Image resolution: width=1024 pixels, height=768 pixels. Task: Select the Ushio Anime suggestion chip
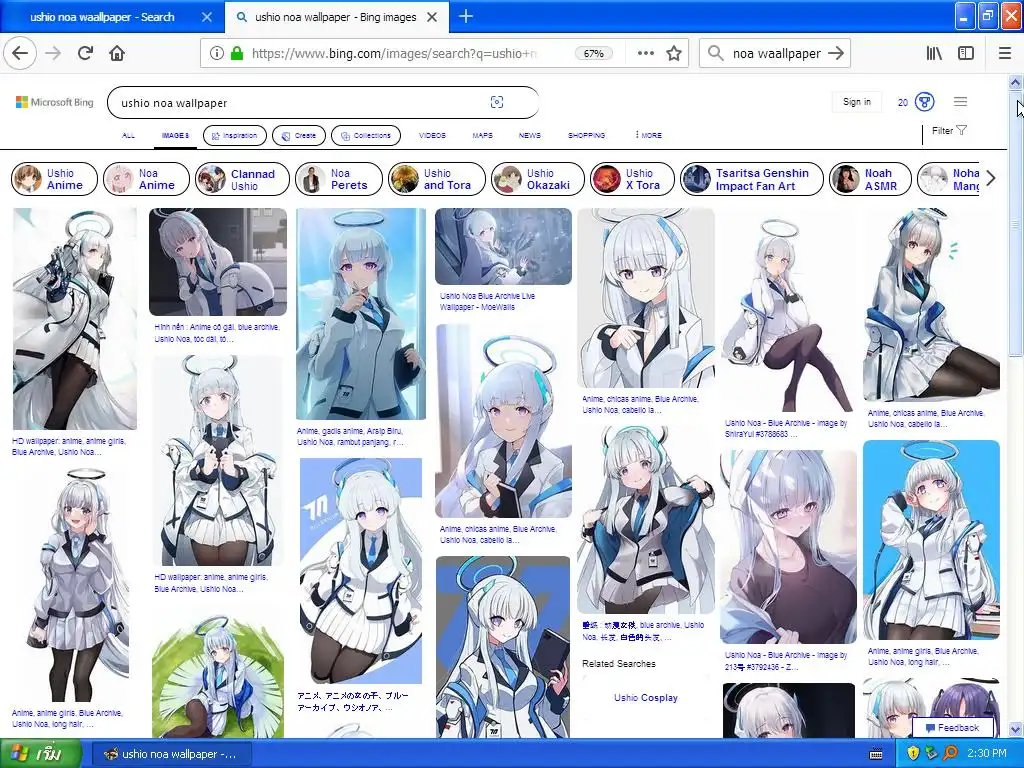pos(54,179)
